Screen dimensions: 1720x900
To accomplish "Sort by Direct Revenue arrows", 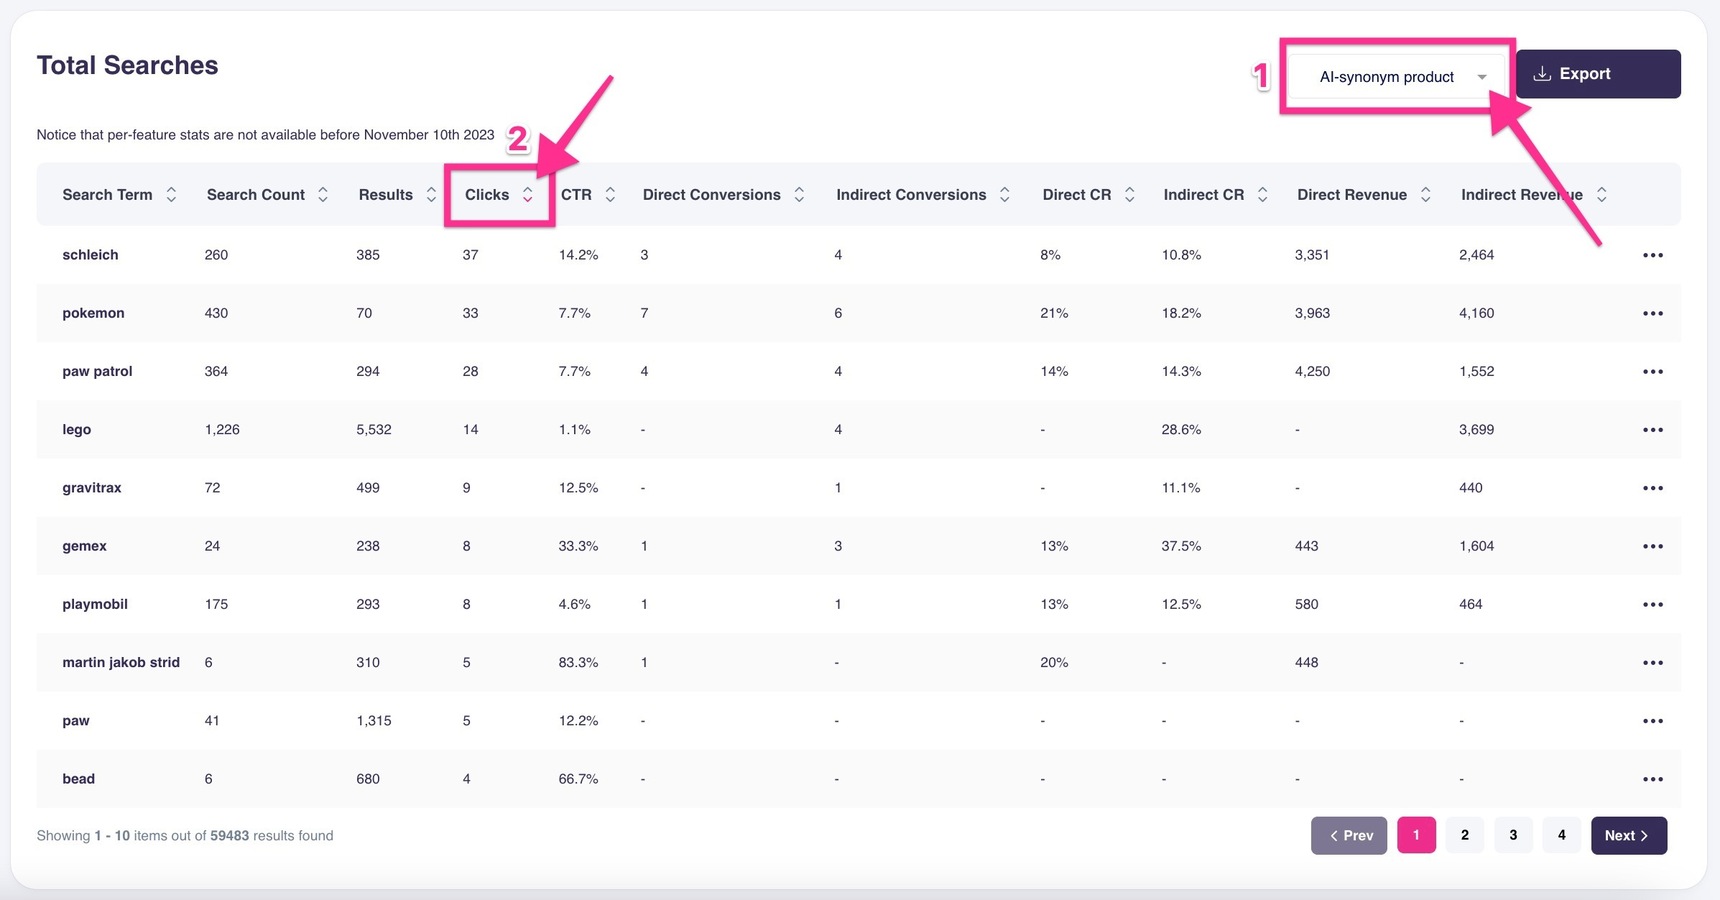I will [1425, 195].
